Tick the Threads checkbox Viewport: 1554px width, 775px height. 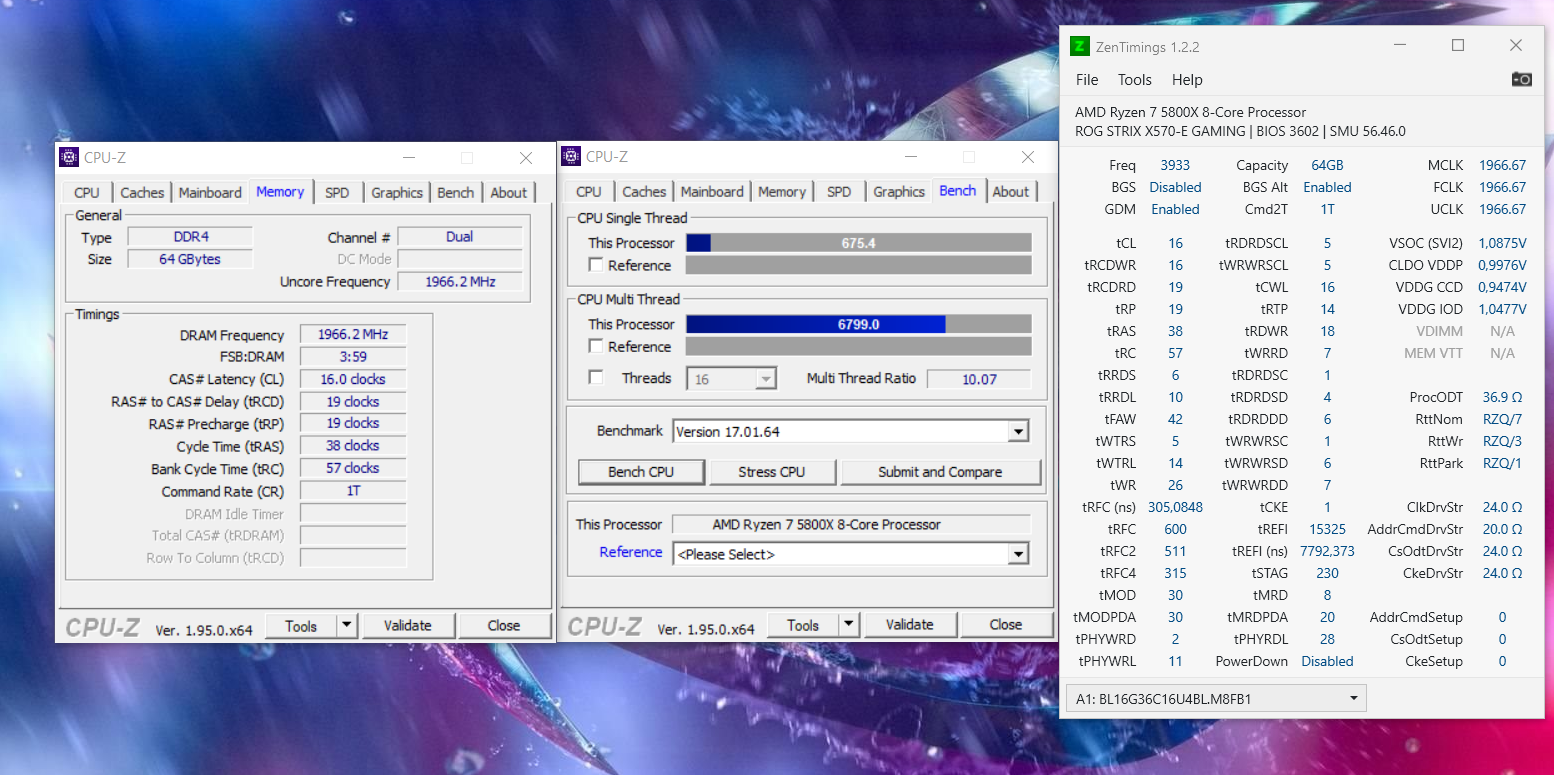(x=596, y=377)
